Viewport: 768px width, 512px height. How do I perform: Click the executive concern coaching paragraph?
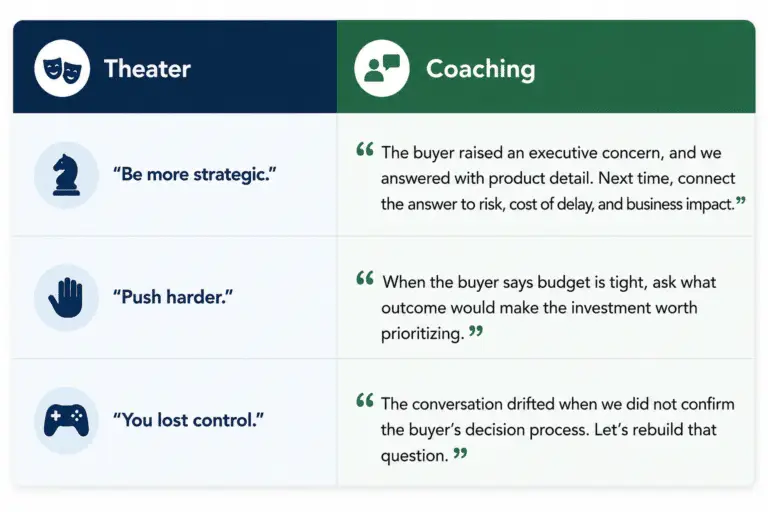click(558, 178)
